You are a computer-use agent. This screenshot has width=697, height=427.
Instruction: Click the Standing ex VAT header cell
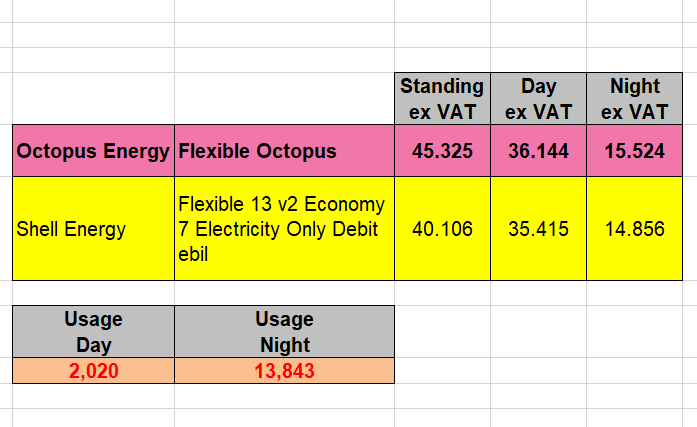(442, 99)
